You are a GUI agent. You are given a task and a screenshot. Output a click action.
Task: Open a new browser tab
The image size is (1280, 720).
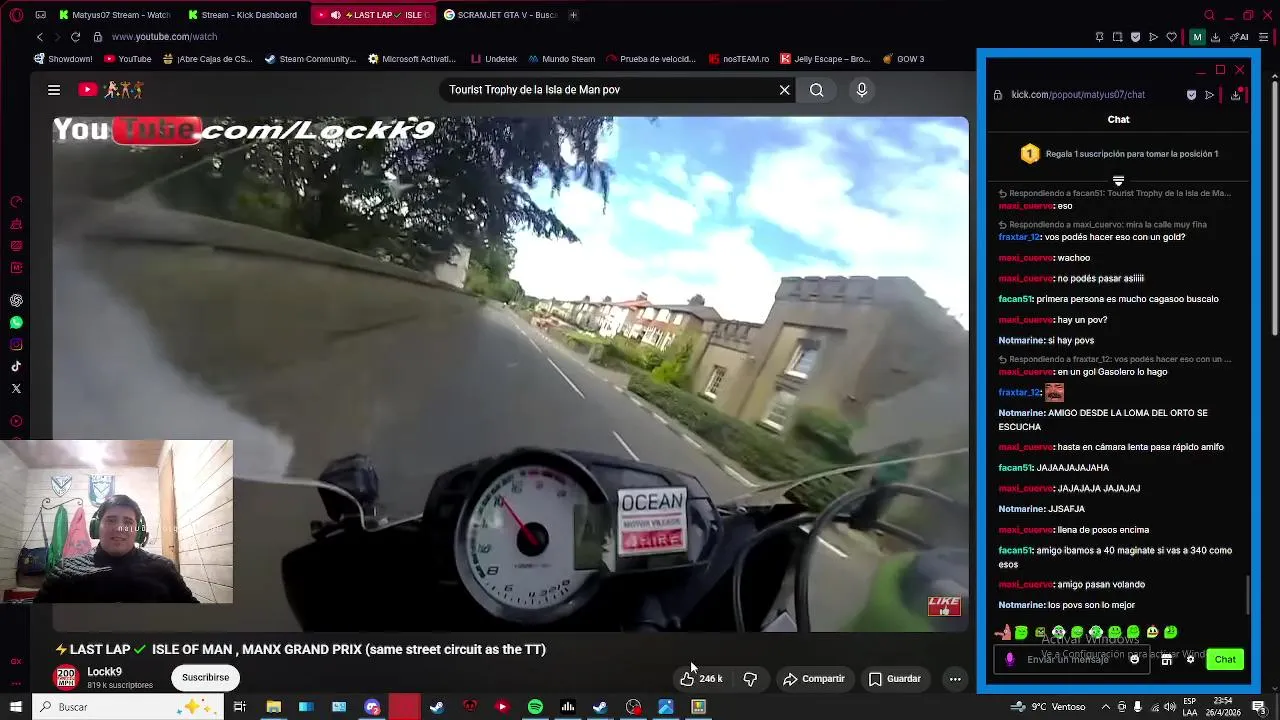tap(573, 15)
